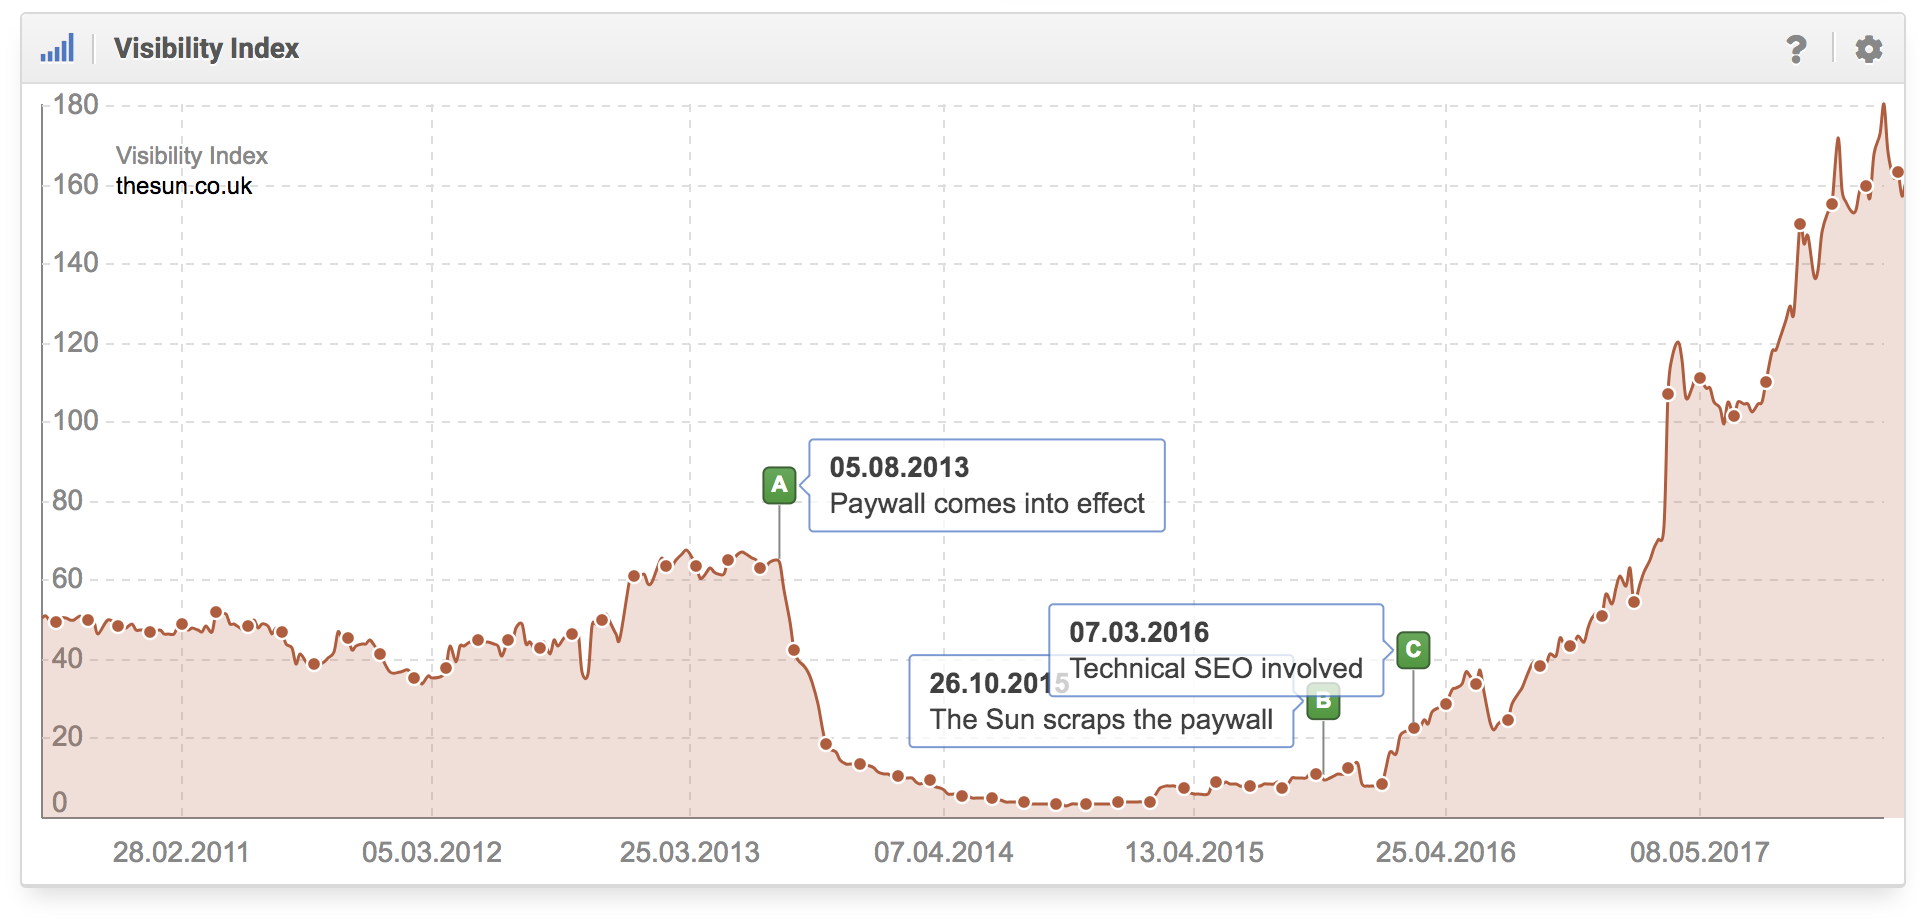The image size is (1926, 924).
Task: Click the 07.04.2014 axis date
Action: coord(944,852)
